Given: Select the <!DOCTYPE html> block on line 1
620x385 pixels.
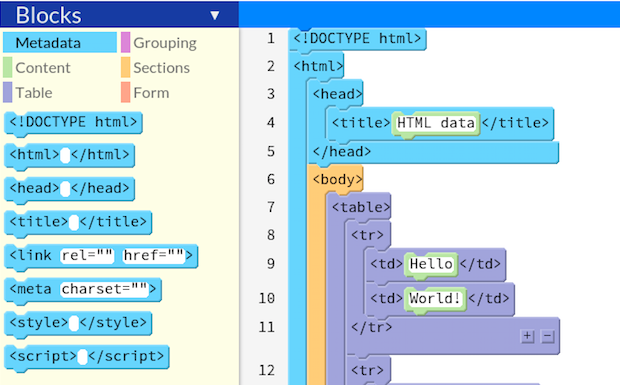Looking at the screenshot, I should pyautogui.click(x=357, y=39).
